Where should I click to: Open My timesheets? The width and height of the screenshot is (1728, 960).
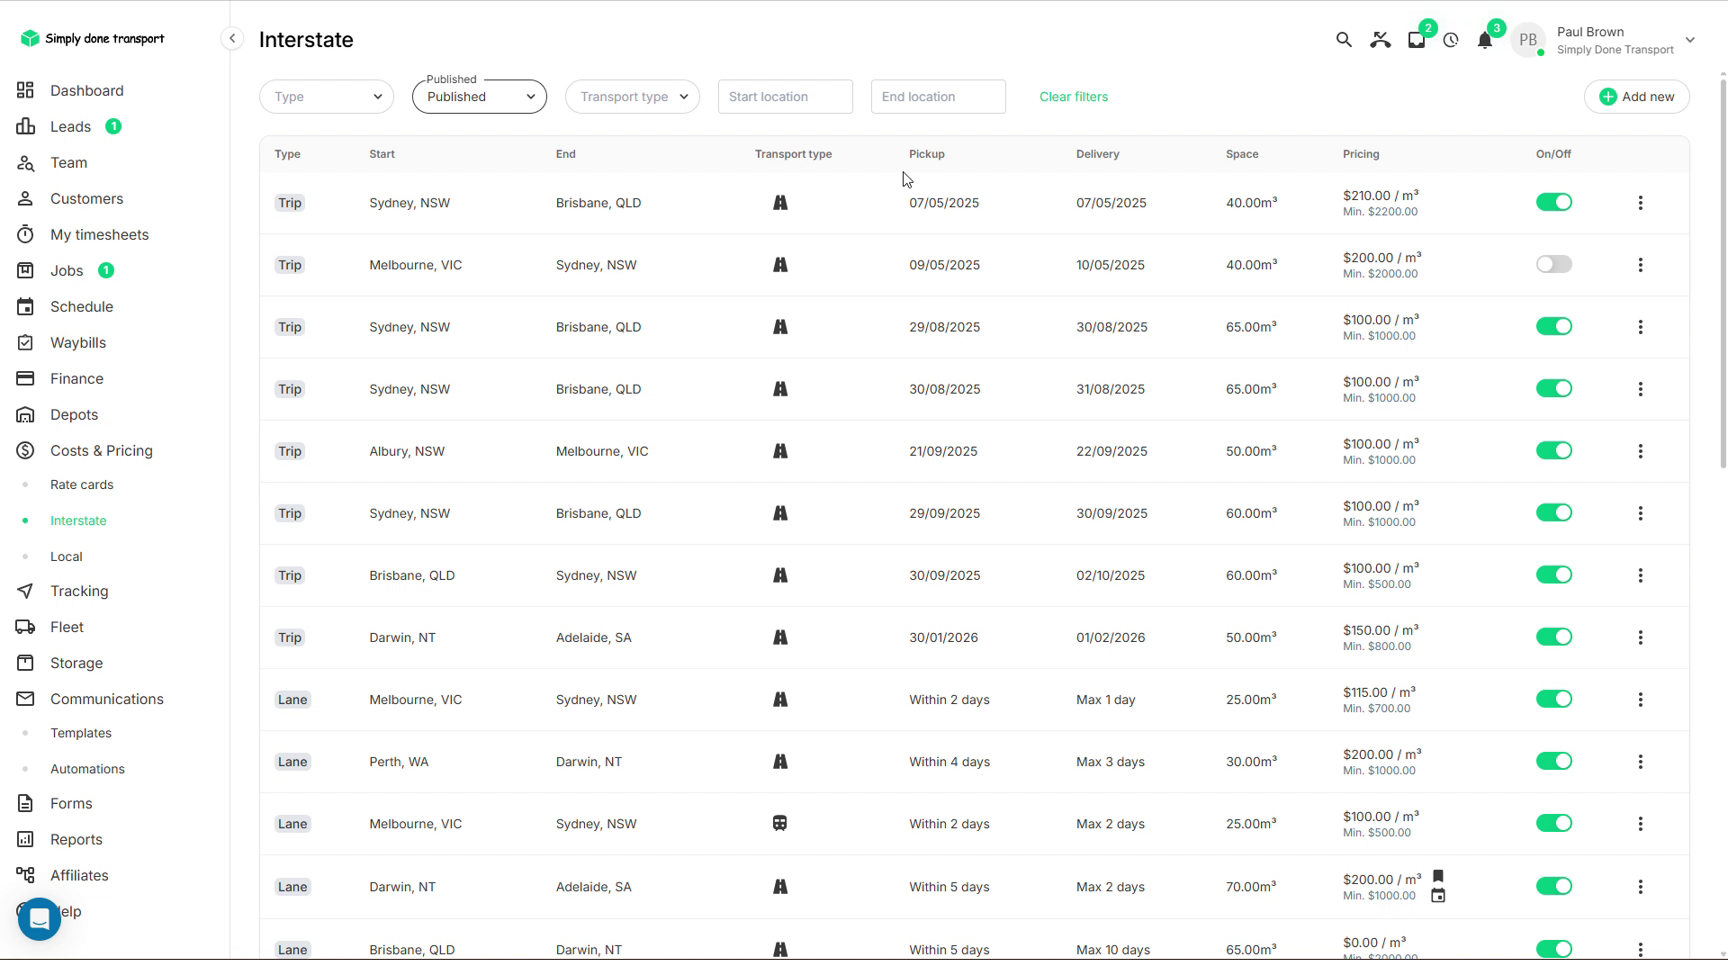click(x=99, y=235)
